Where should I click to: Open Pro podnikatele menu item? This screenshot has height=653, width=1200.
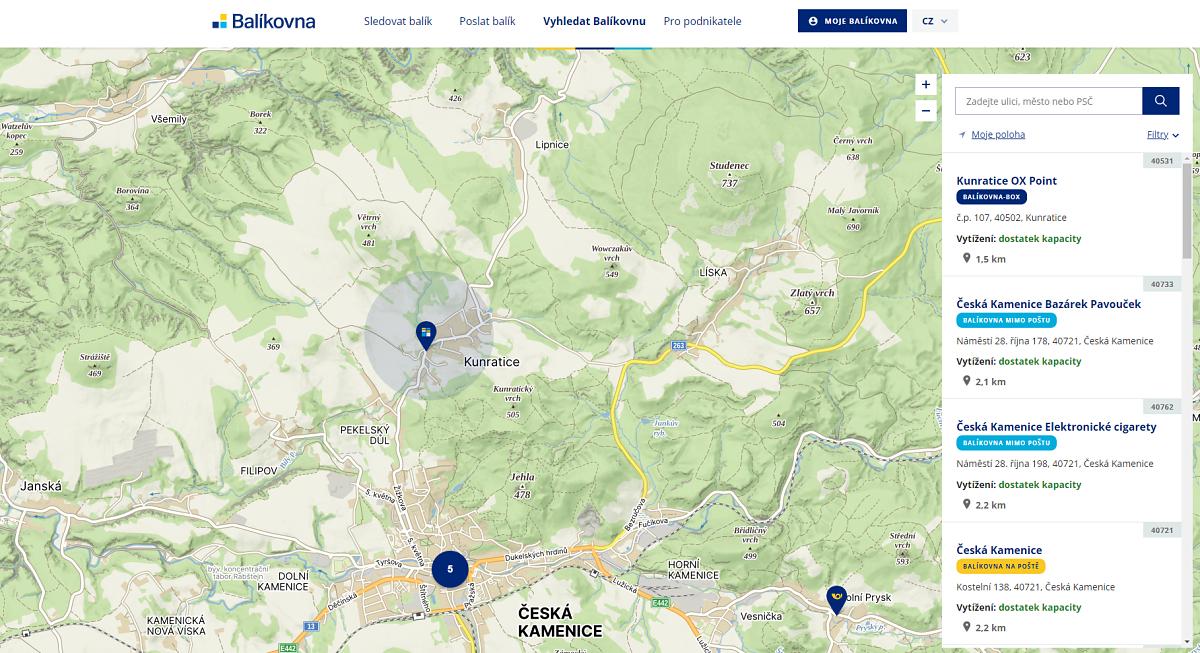tap(702, 21)
